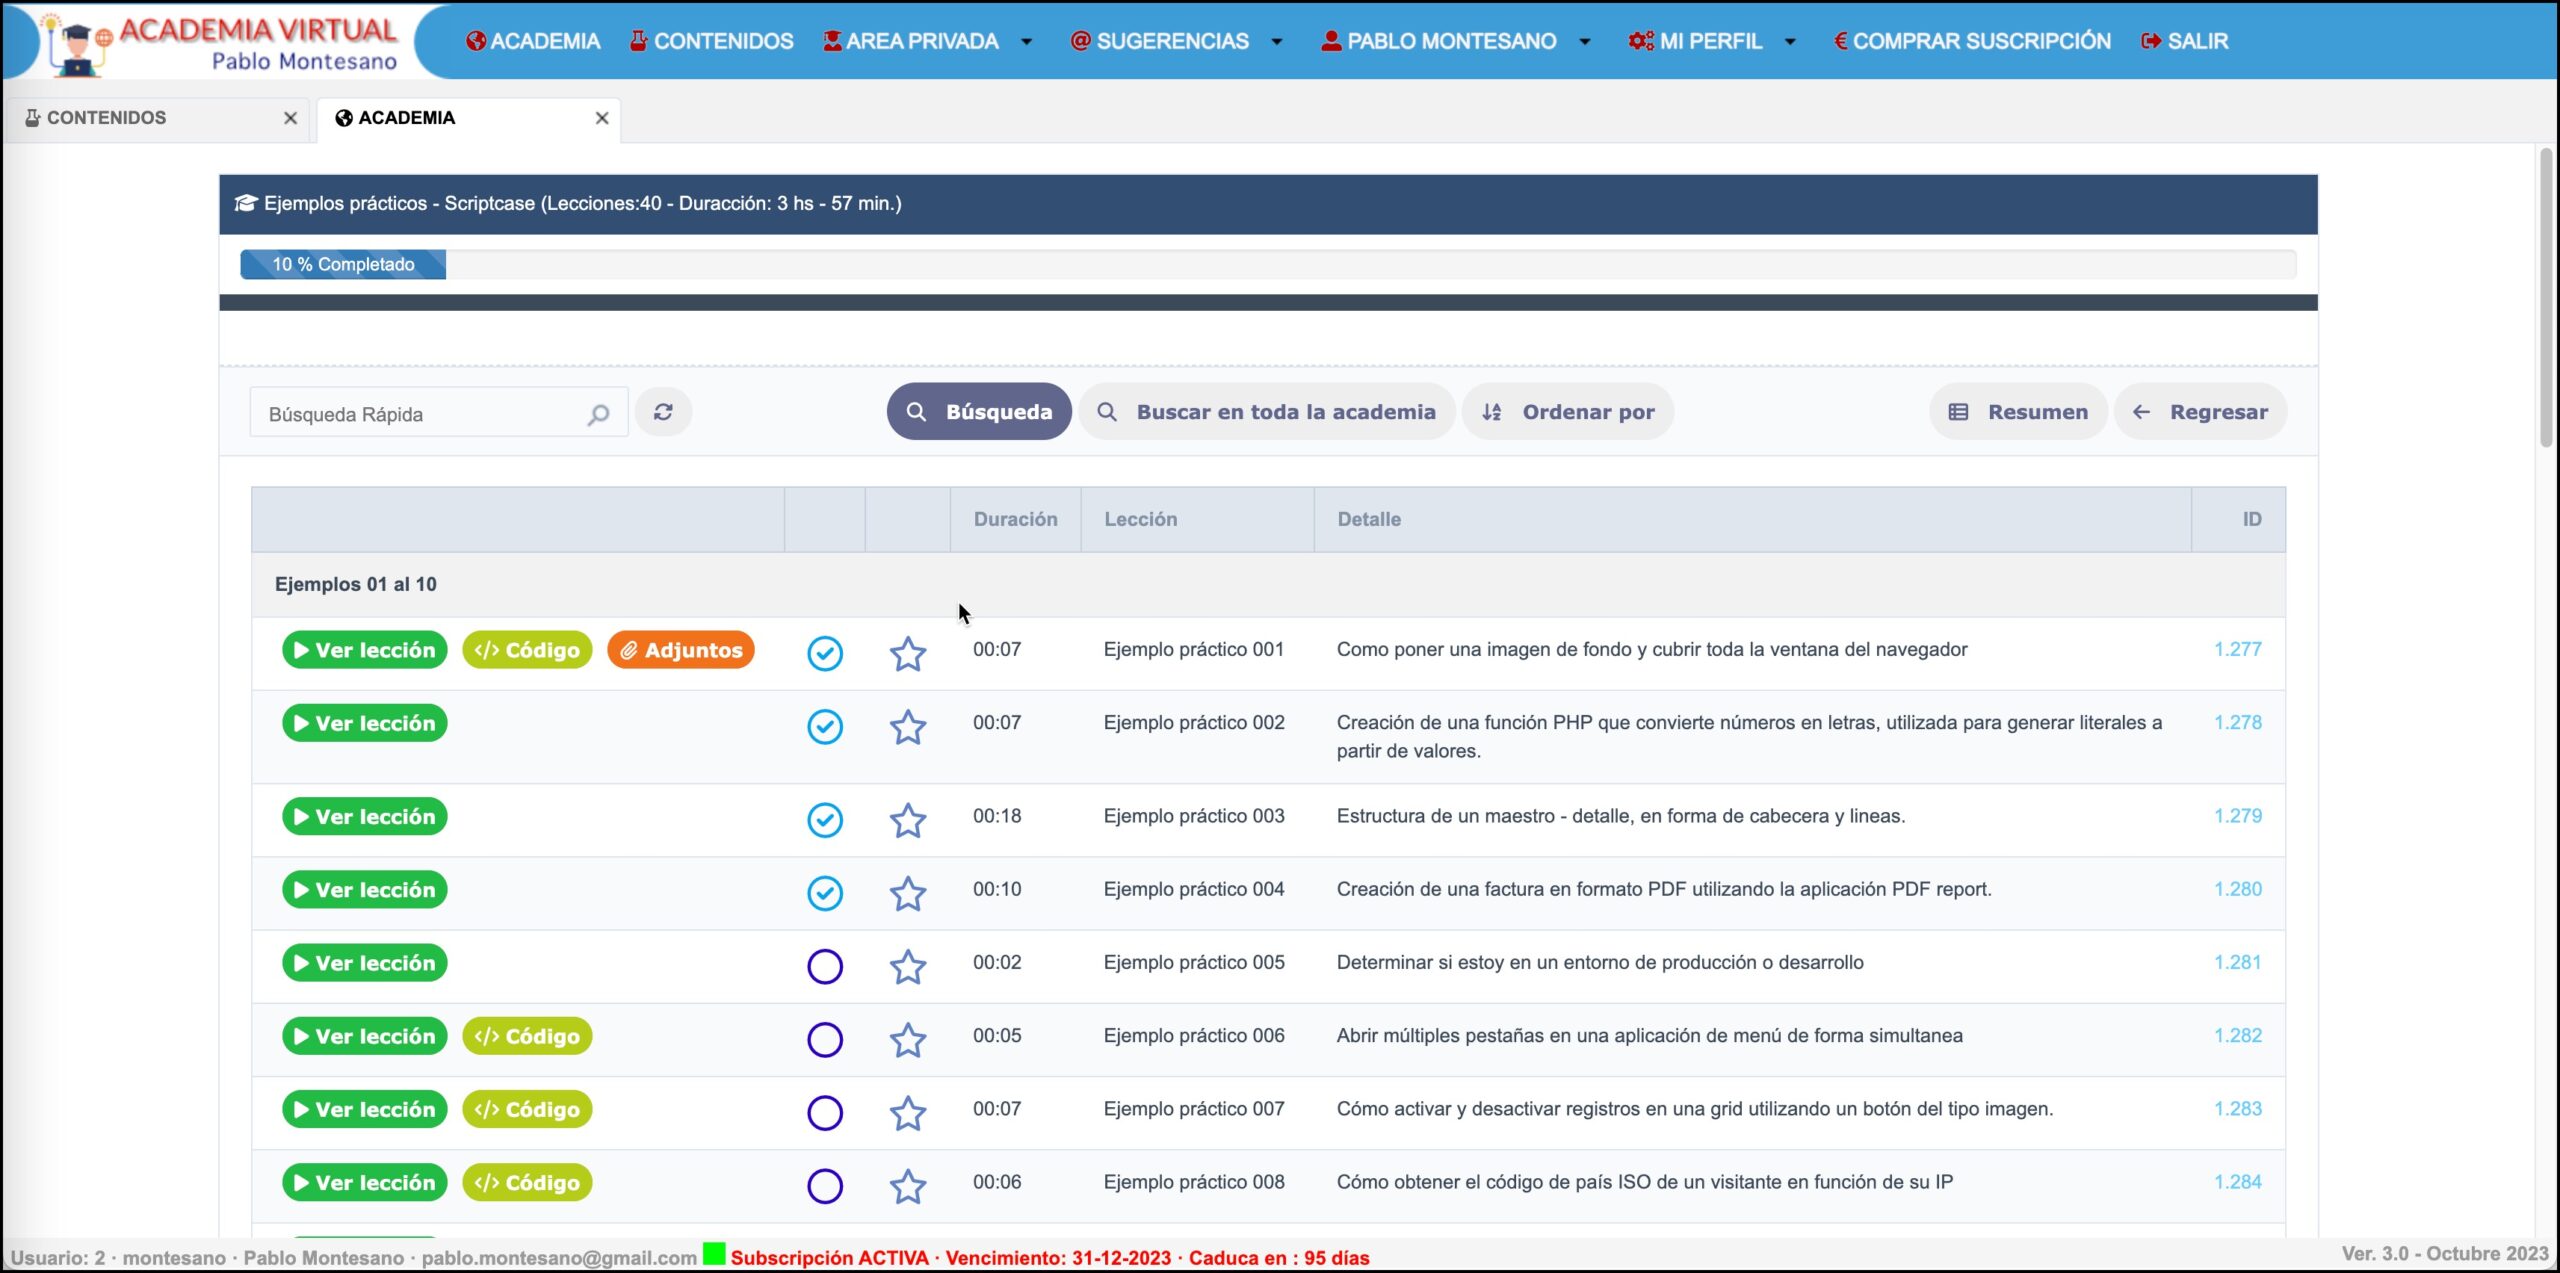
Task: Click the Regresar button
Action: [x=2200, y=412]
